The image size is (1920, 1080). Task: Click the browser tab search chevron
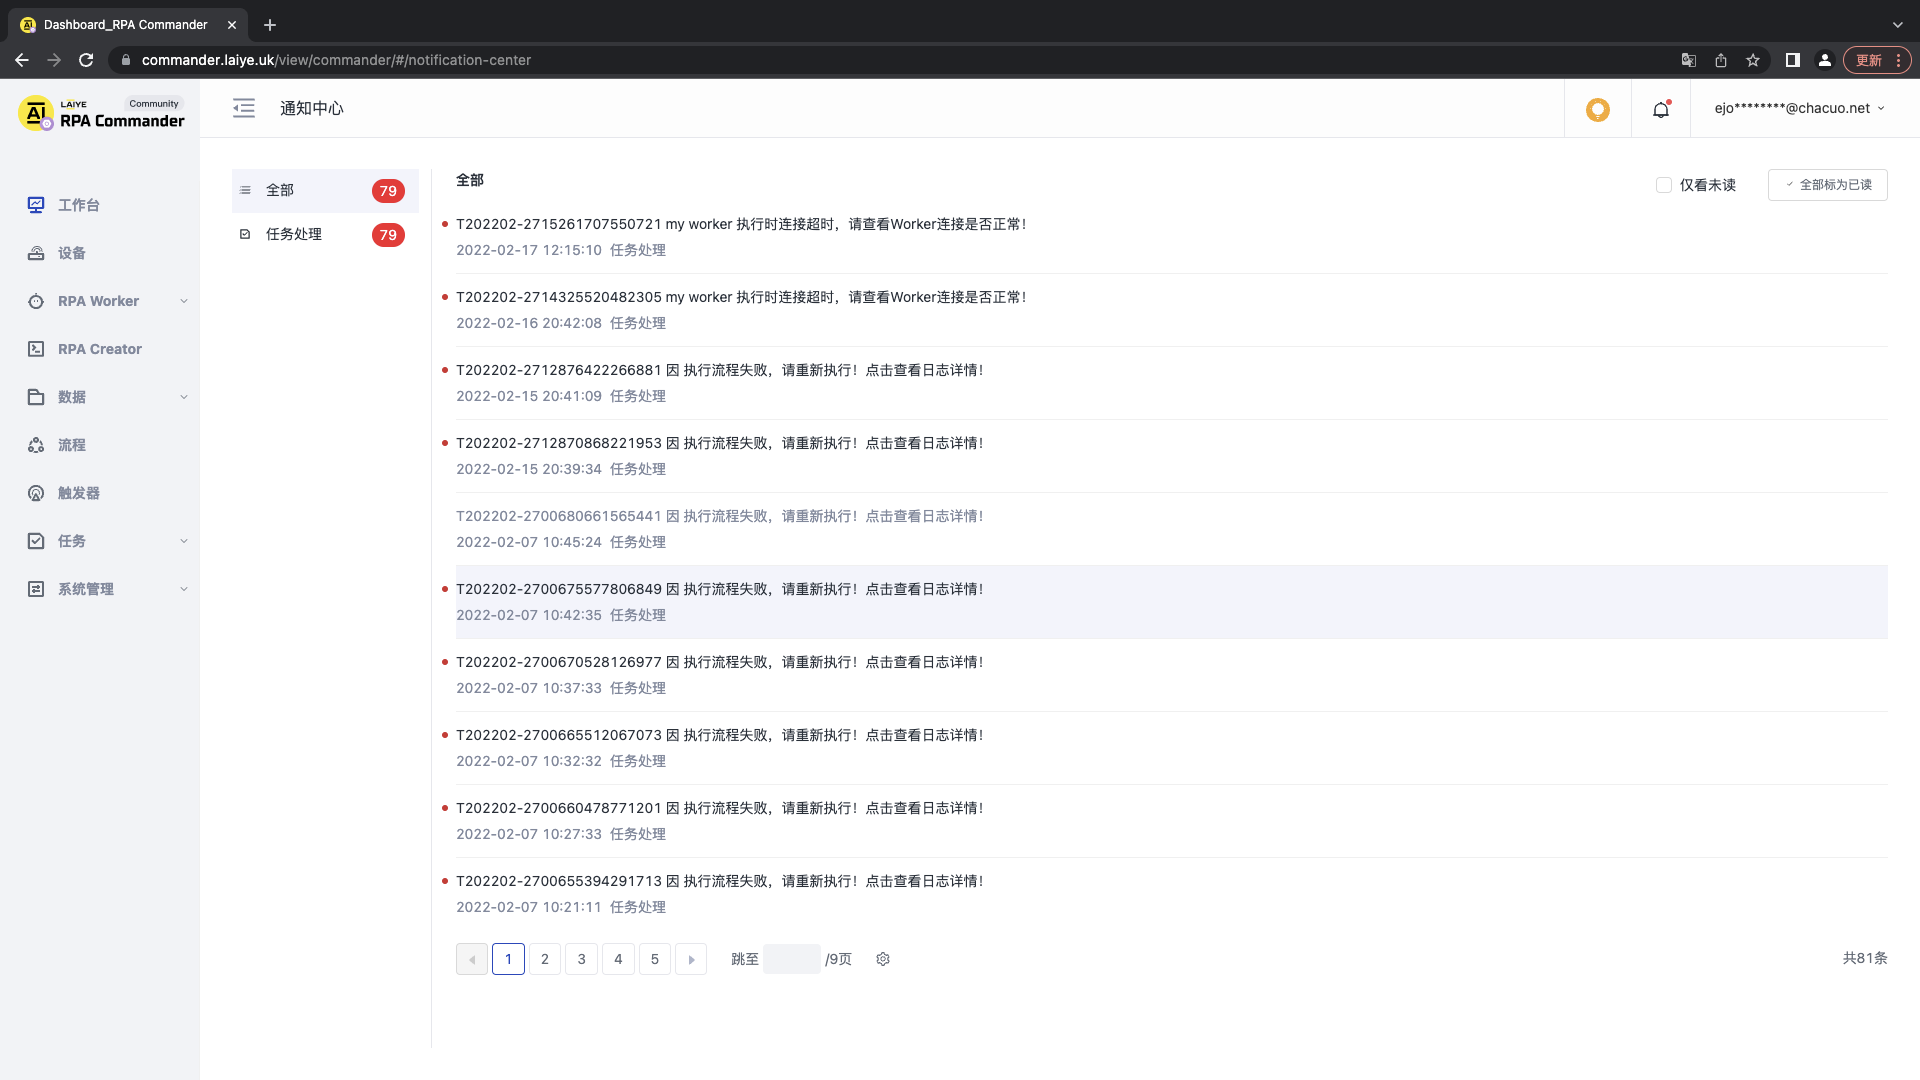1898,25
